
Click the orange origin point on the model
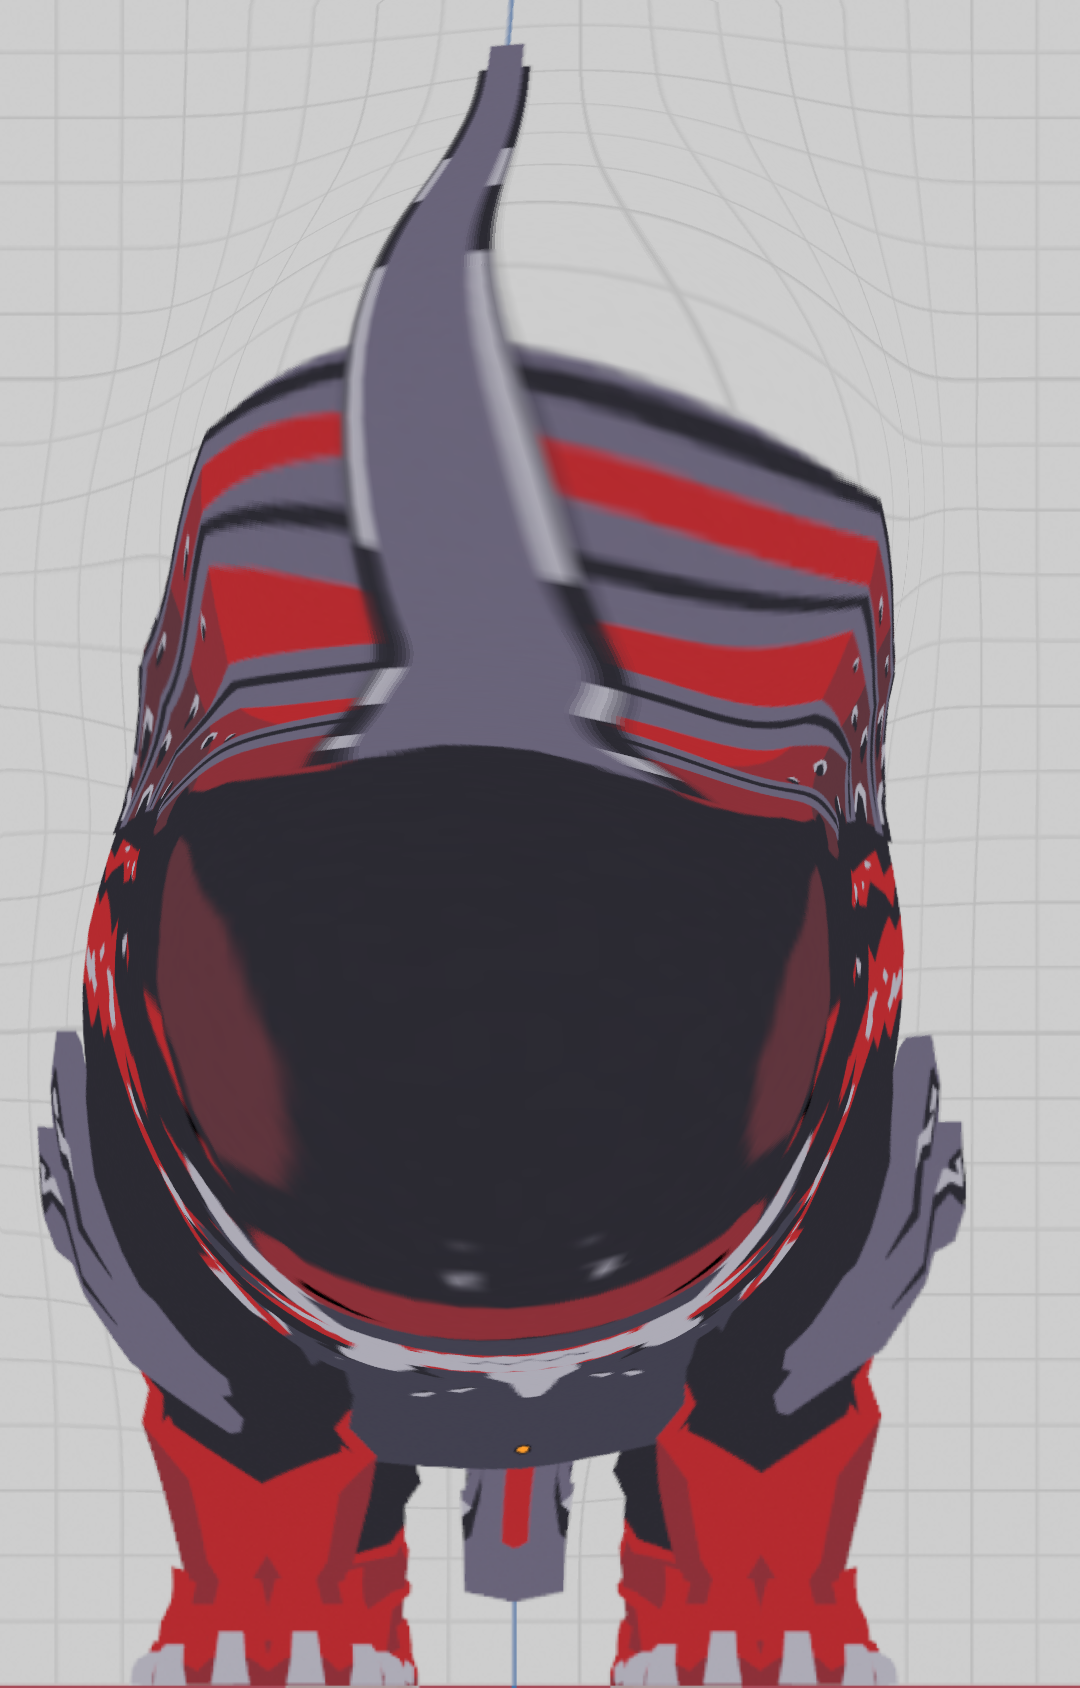tap(521, 1447)
